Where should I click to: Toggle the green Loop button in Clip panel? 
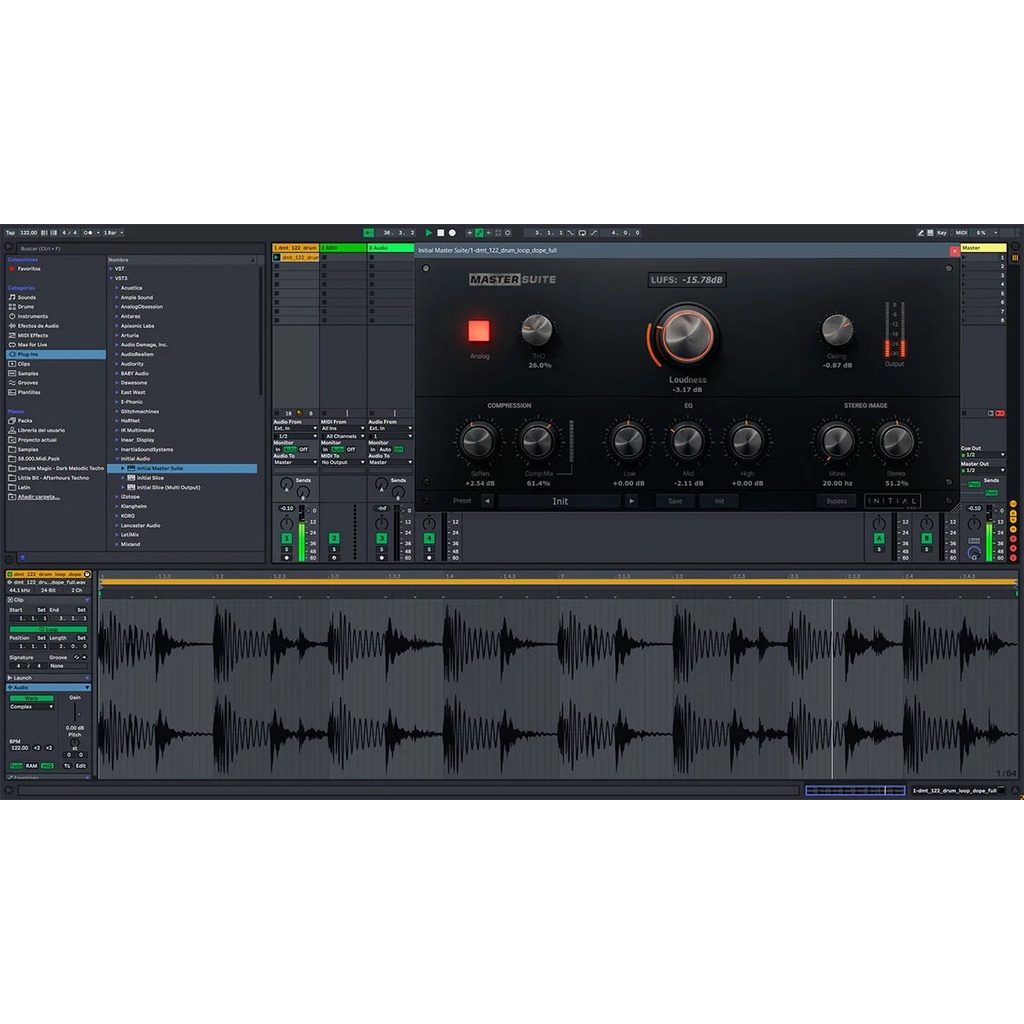point(48,629)
